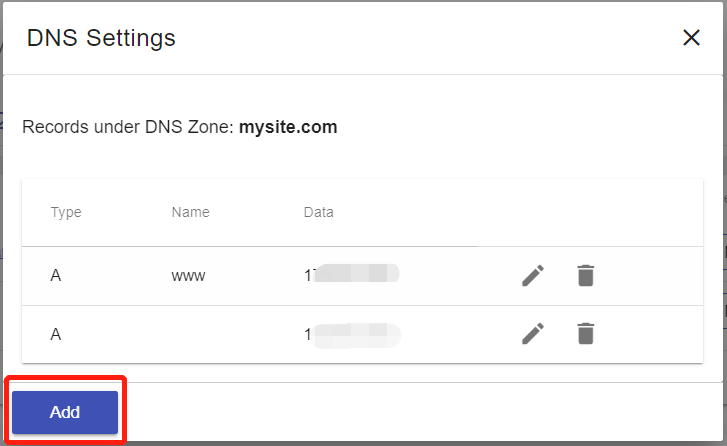727x446 pixels.
Task: Click the Type column header
Action: (66, 212)
